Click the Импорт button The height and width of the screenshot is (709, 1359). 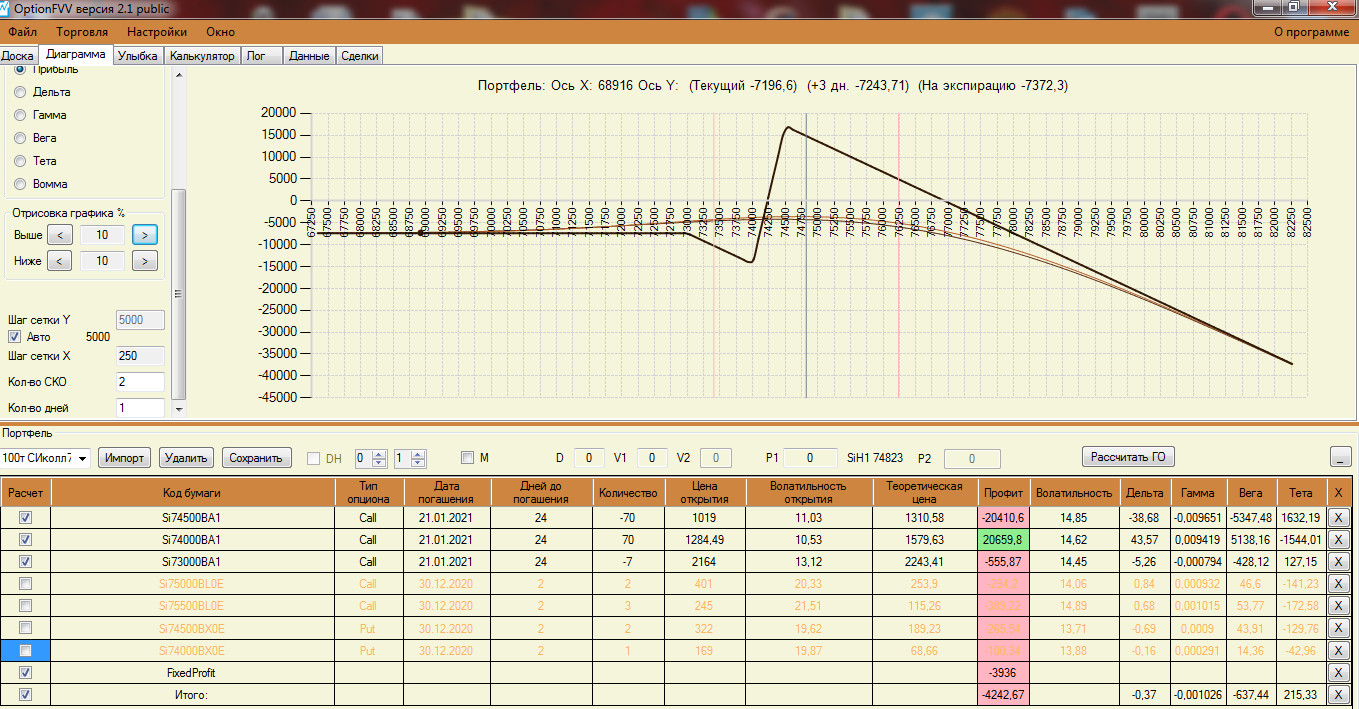tap(125, 458)
